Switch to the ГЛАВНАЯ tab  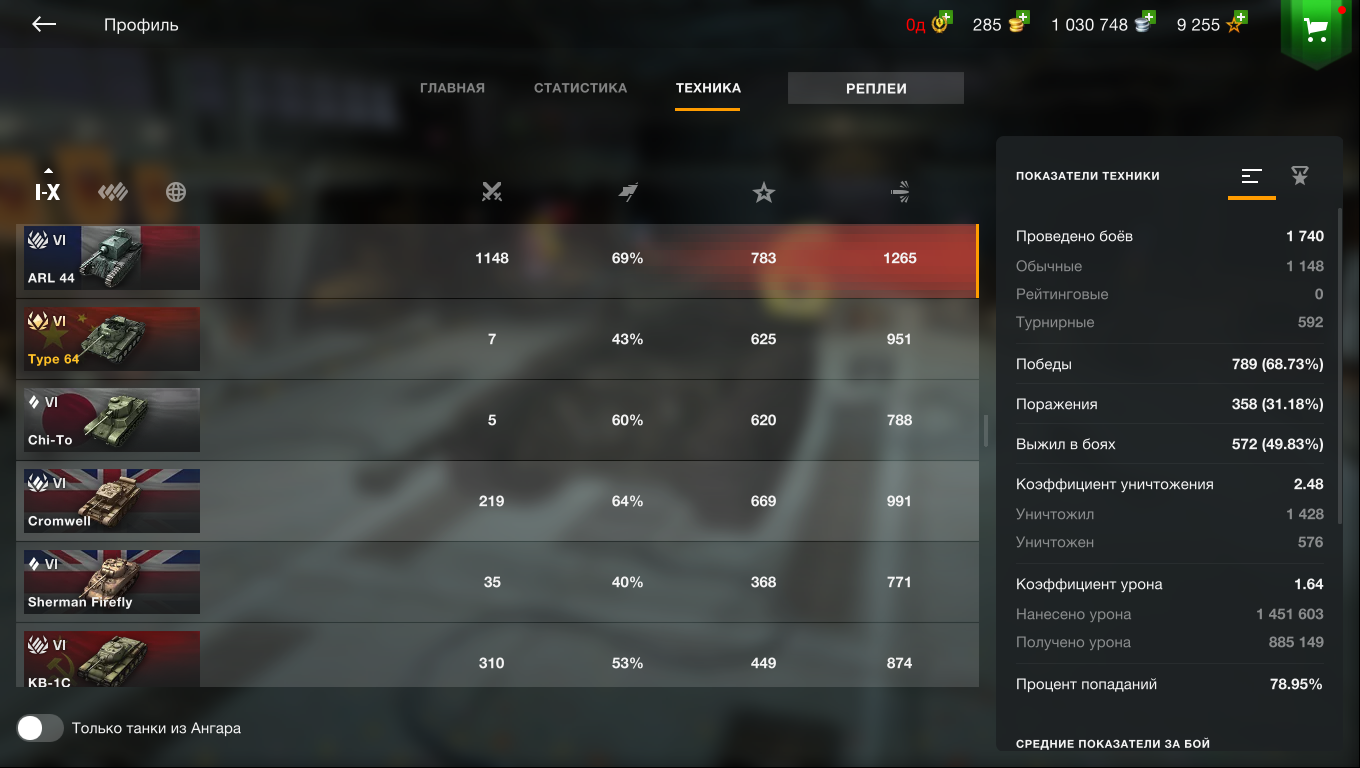(x=452, y=88)
